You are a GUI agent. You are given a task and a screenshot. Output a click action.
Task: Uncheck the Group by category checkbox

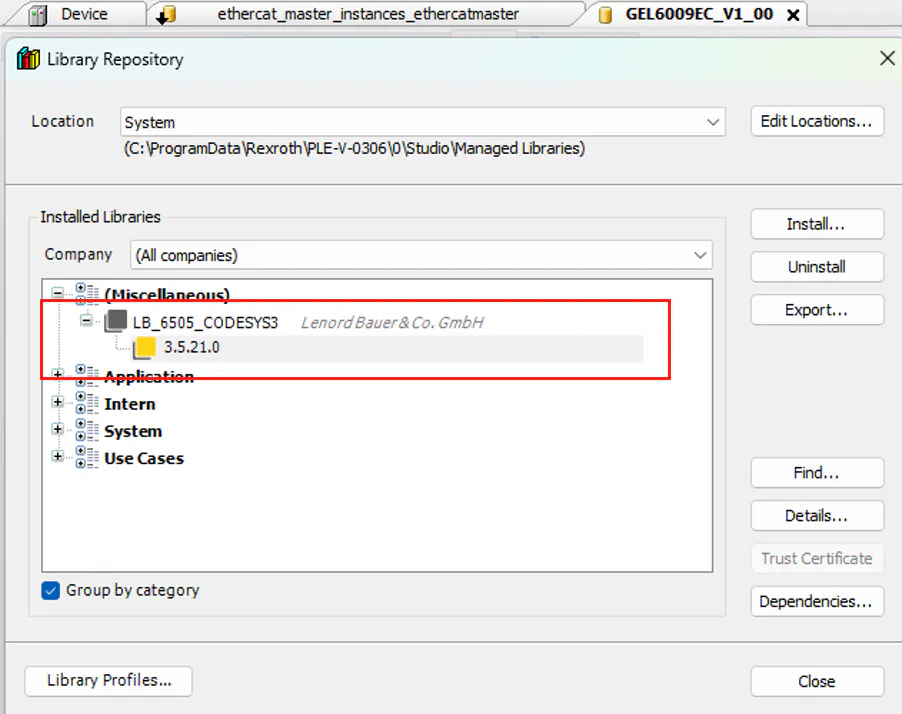(x=51, y=590)
